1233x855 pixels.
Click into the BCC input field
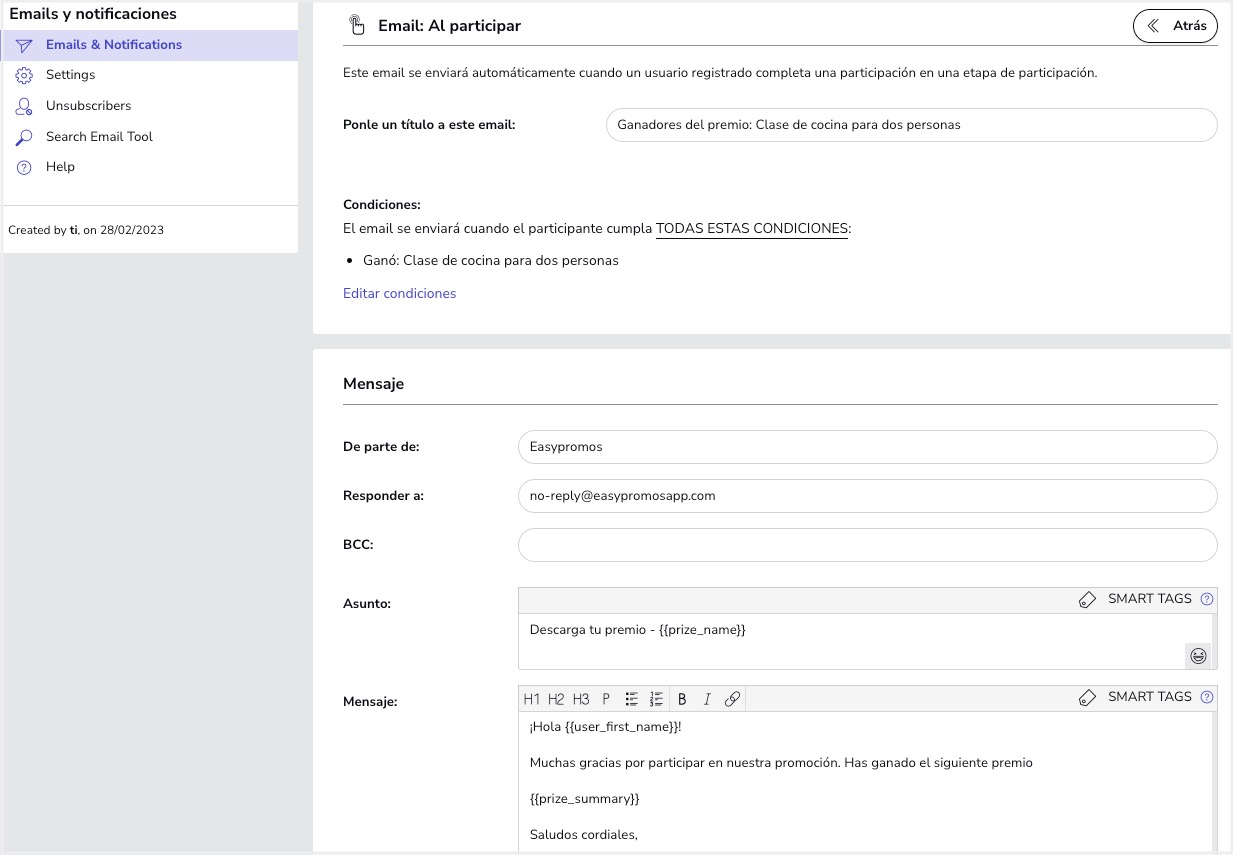click(x=867, y=545)
